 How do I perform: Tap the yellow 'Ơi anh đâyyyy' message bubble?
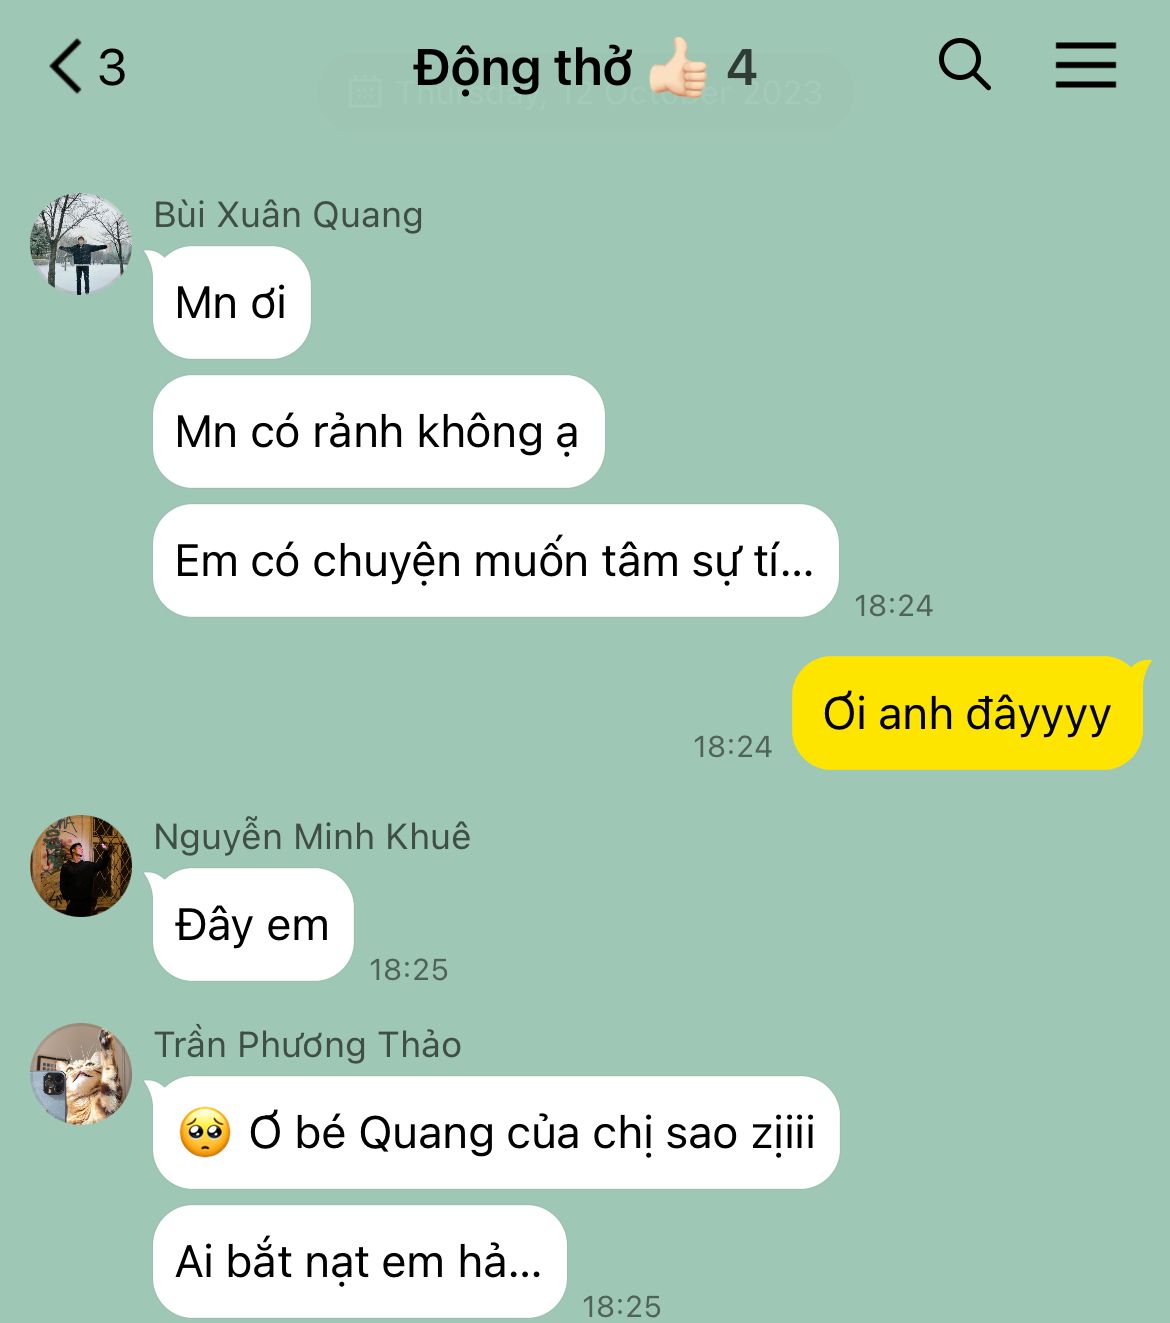click(967, 714)
